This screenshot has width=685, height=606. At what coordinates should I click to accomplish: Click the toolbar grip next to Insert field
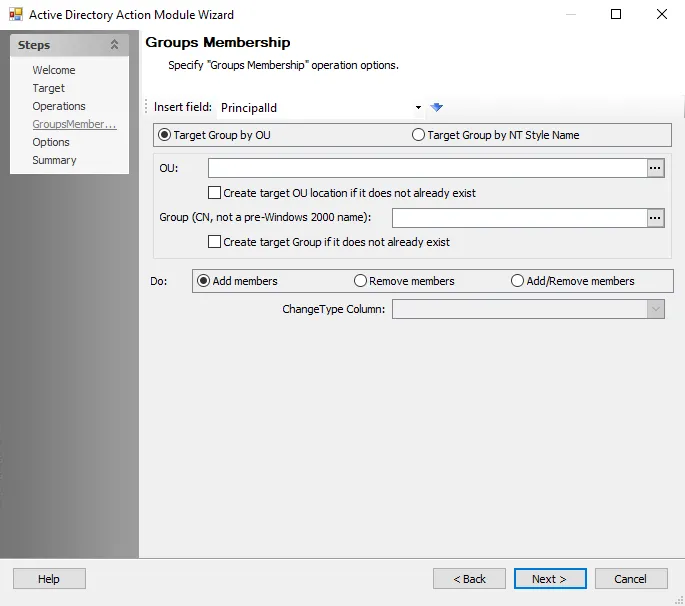pyautogui.click(x=146, y=107)
